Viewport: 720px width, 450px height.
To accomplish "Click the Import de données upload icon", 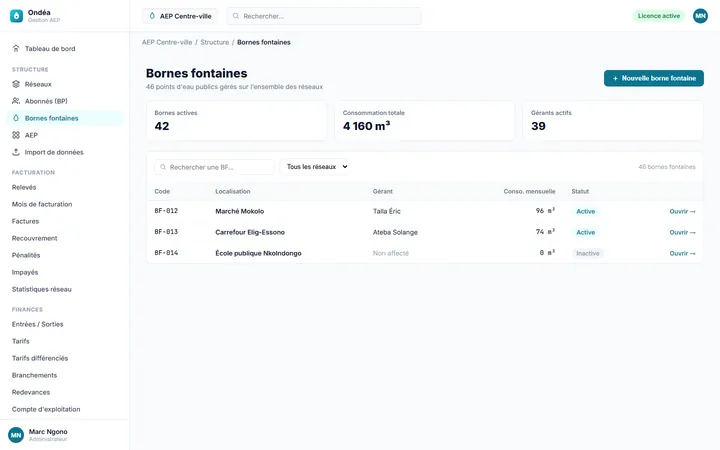I will click(x=16, y=152).
